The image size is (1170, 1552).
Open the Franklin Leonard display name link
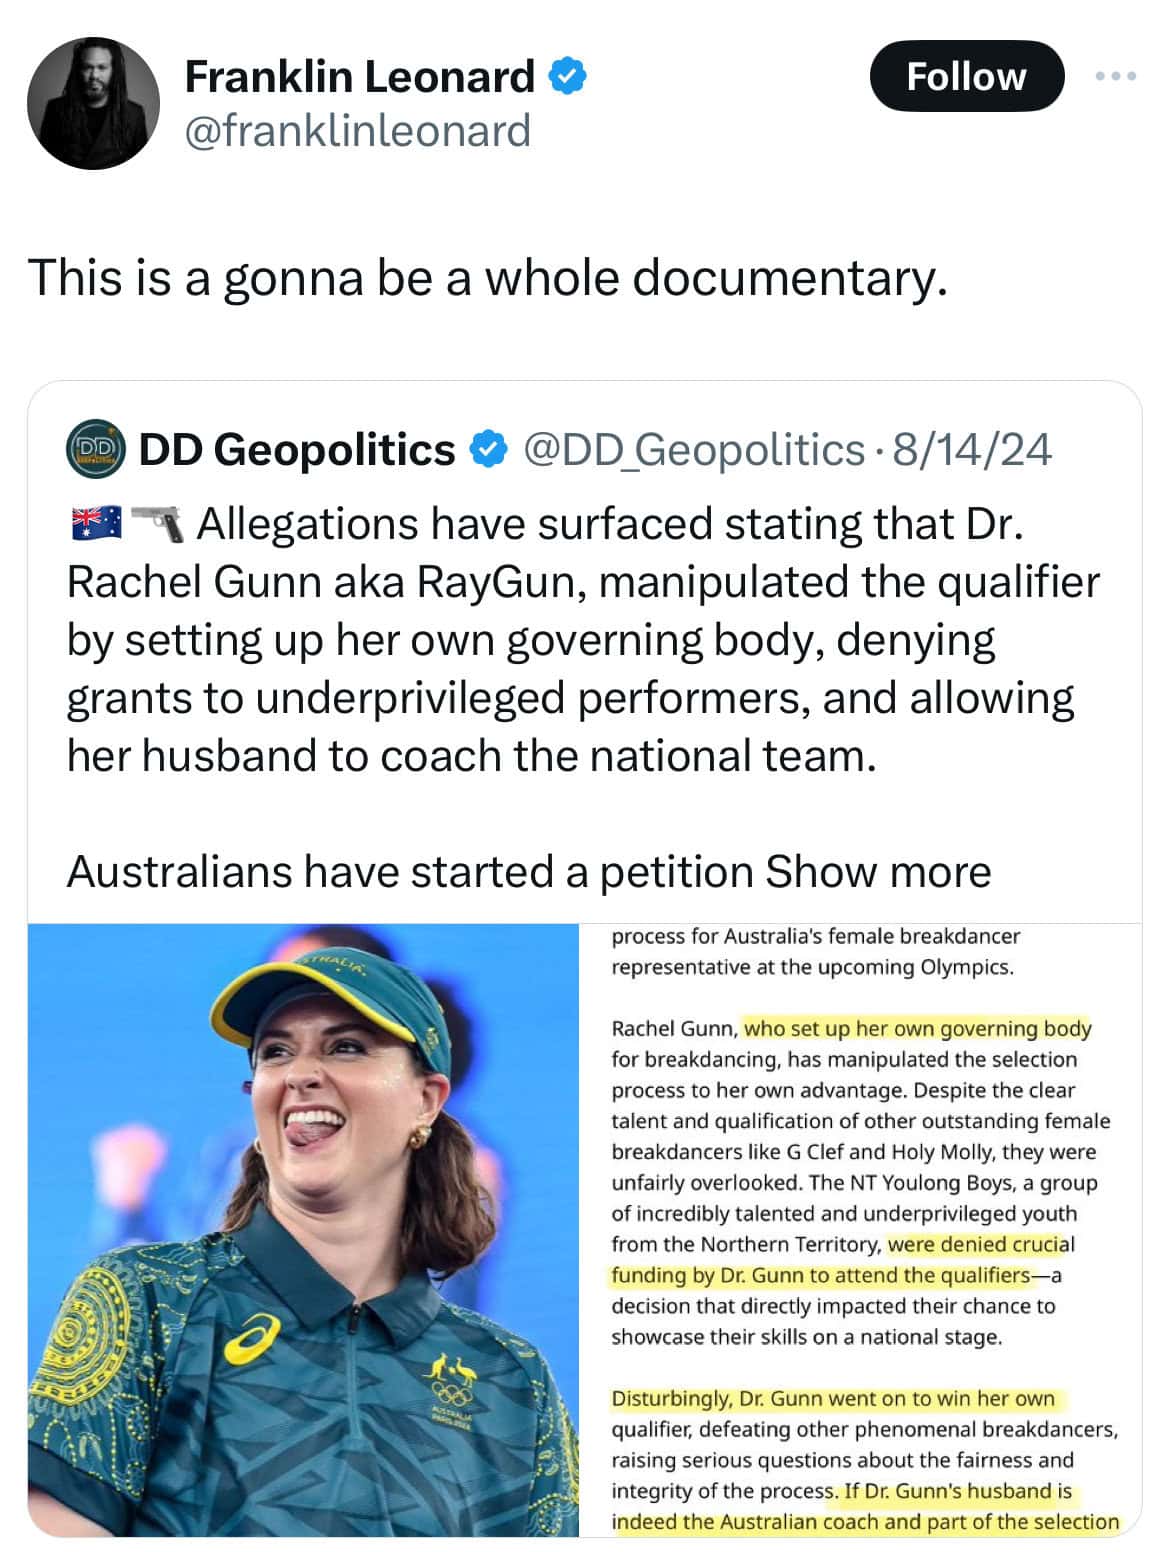360,77
